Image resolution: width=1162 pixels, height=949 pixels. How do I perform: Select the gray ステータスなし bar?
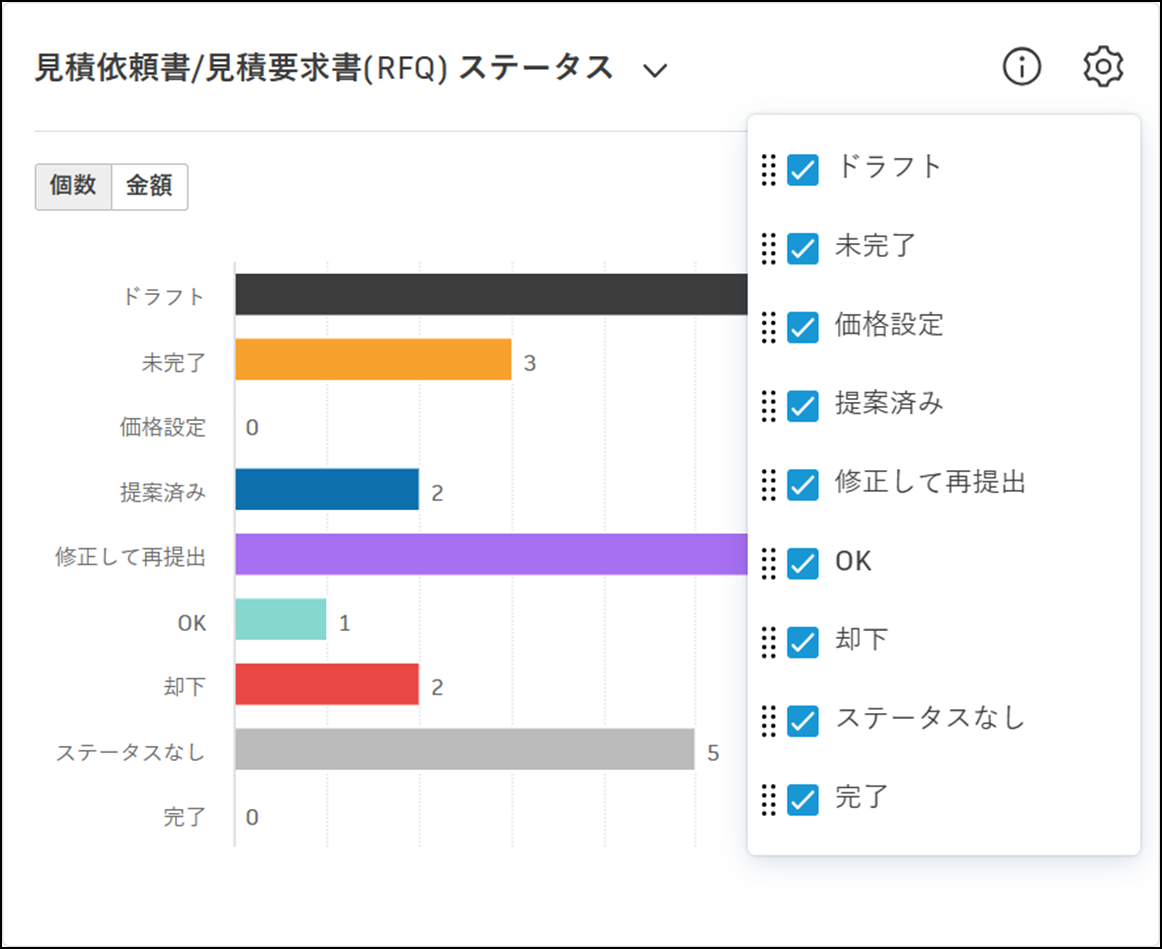pyautogui.click(x=464, y=750)
